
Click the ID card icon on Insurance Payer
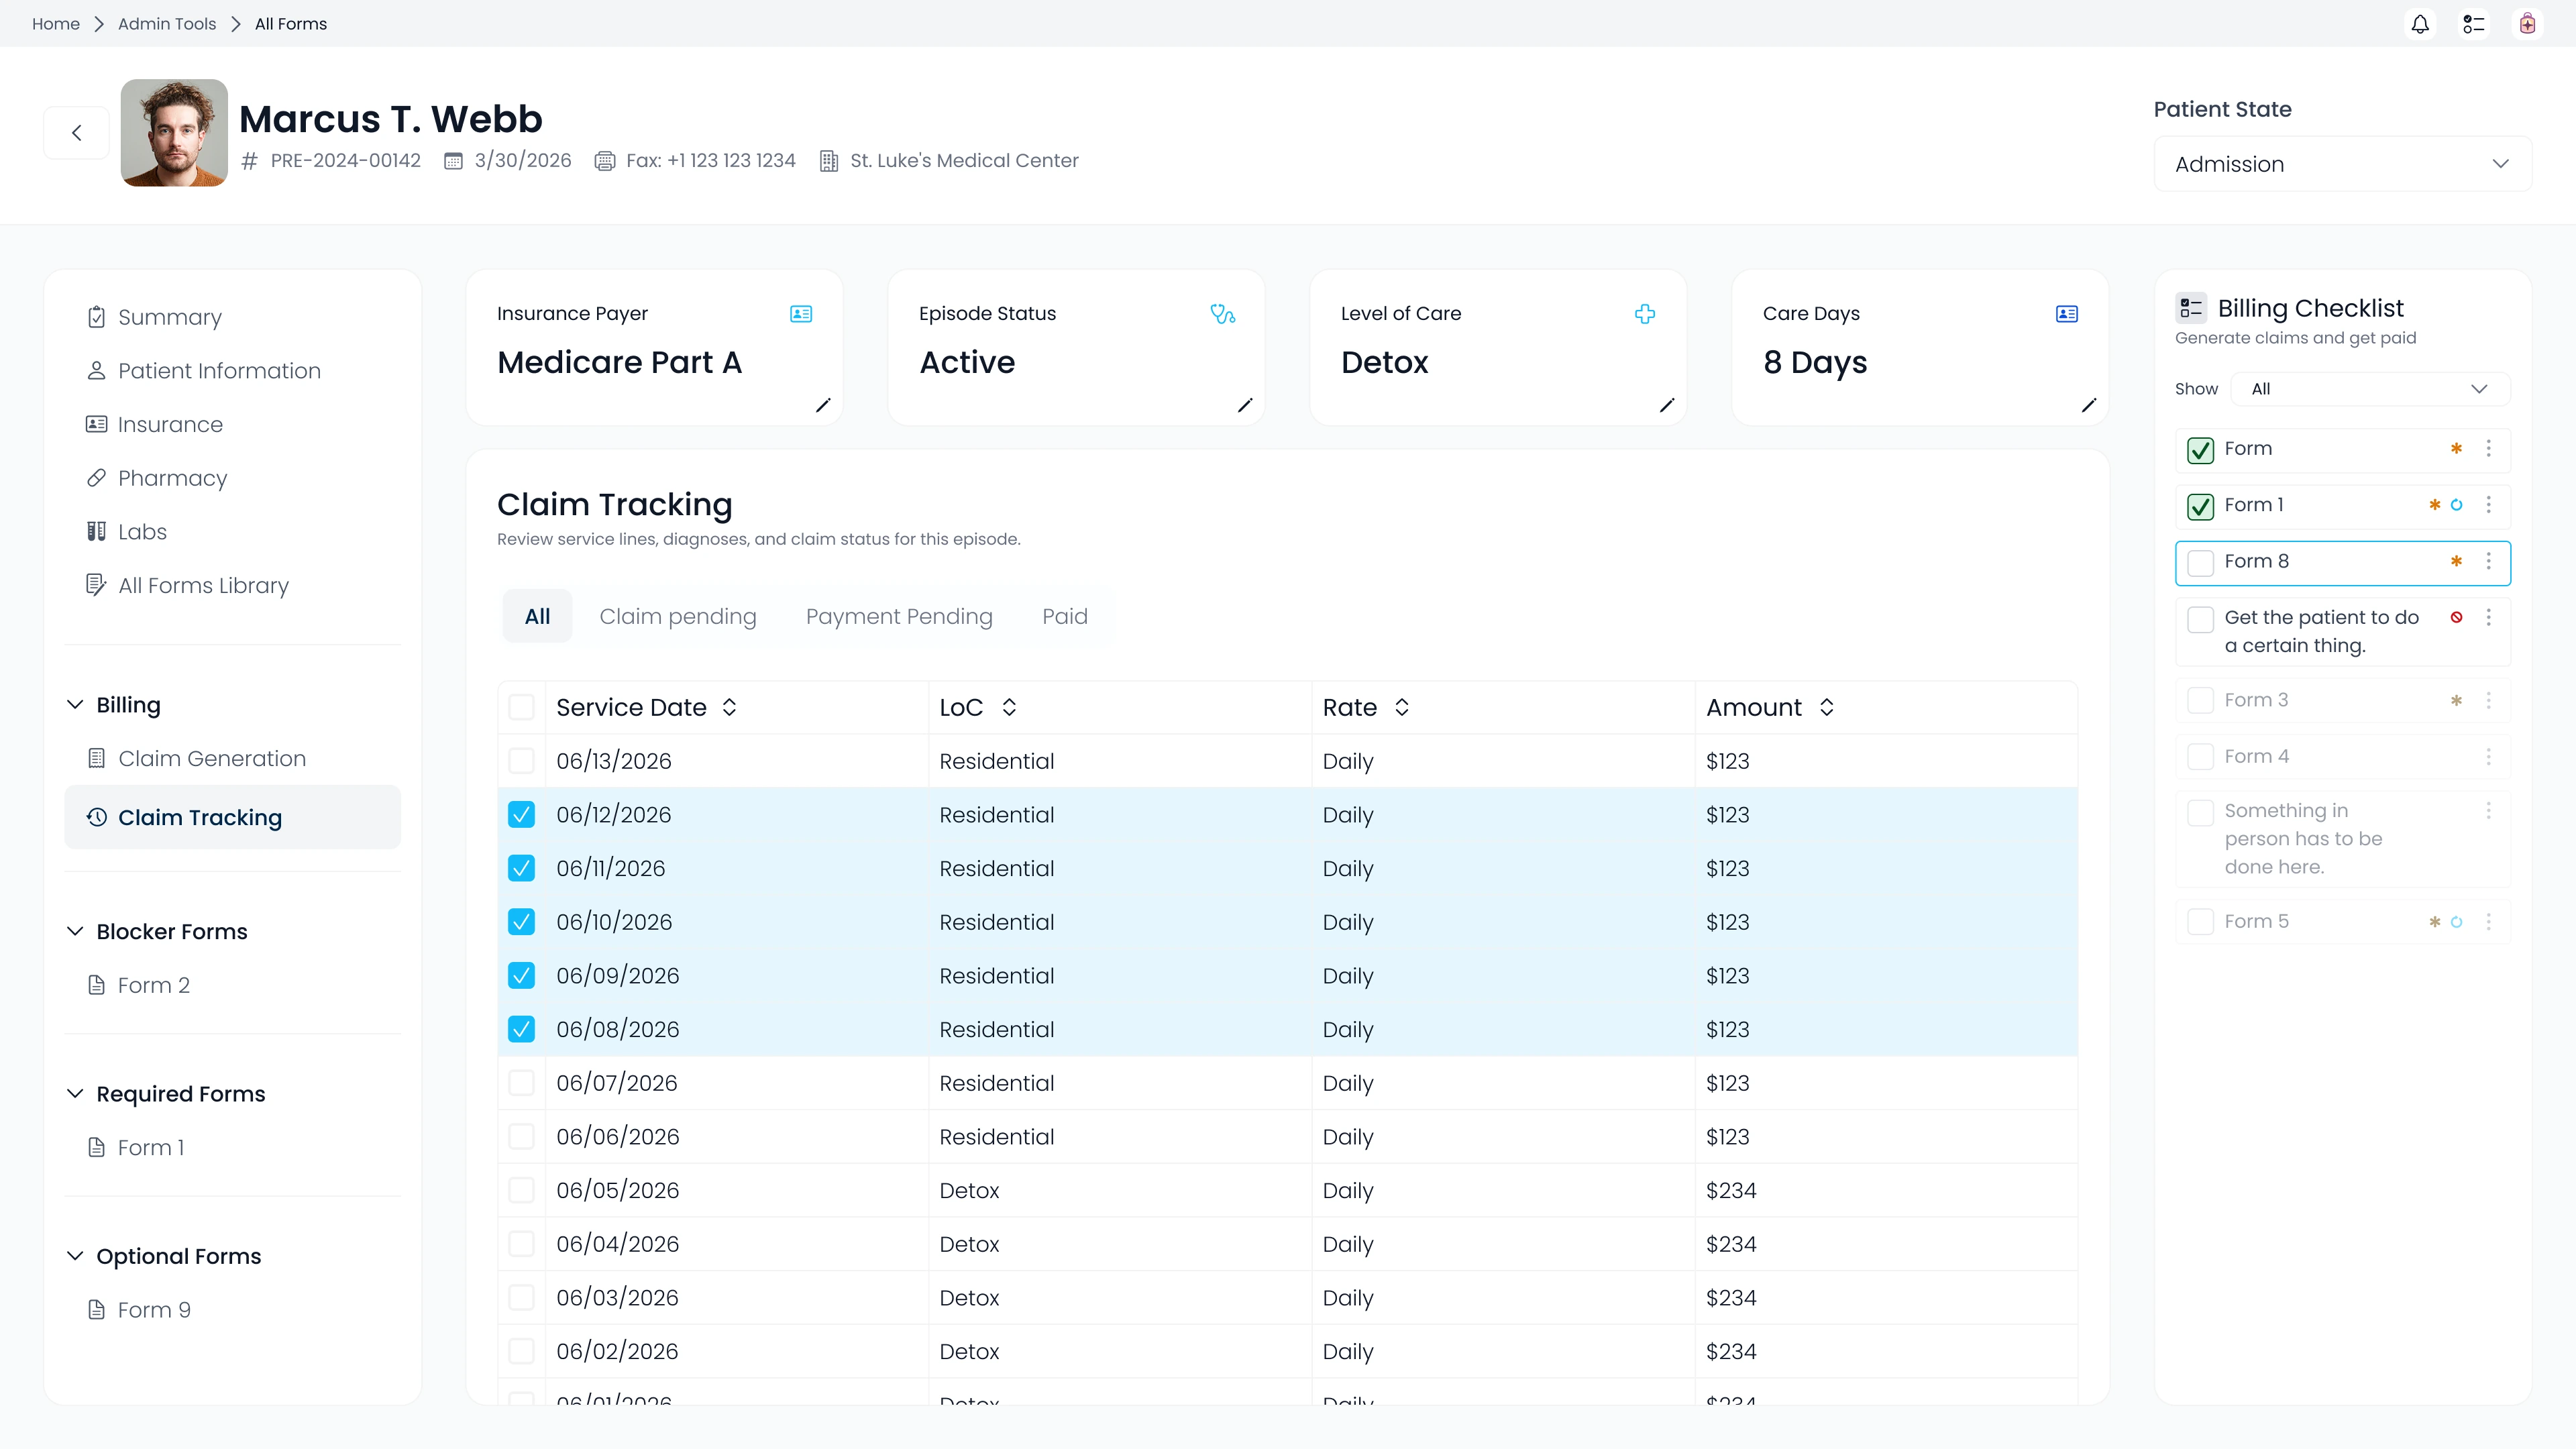point(801,314)
